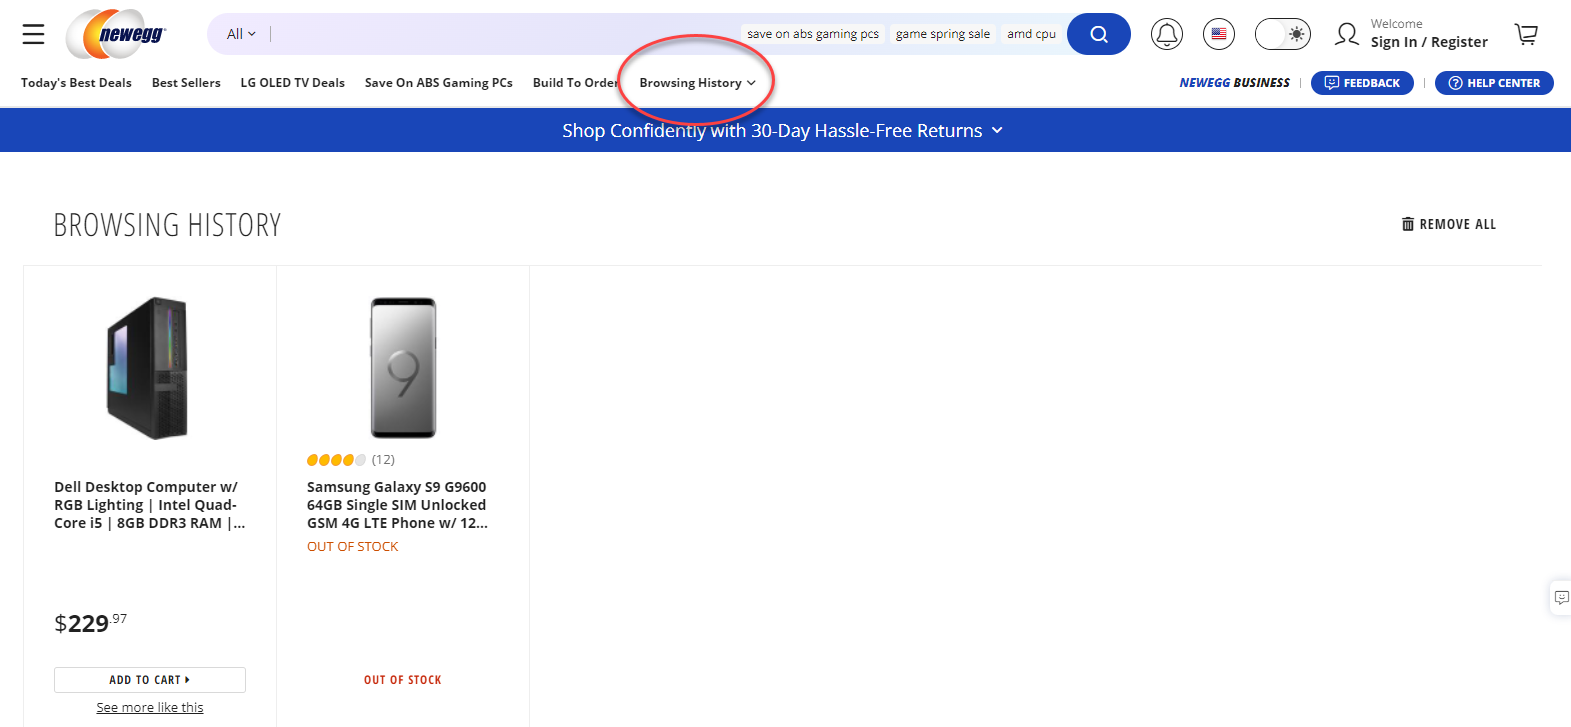Open Save On ABS Gaming PCs
This screenshot has width=1571, height=727.
[x=438, y=83]
